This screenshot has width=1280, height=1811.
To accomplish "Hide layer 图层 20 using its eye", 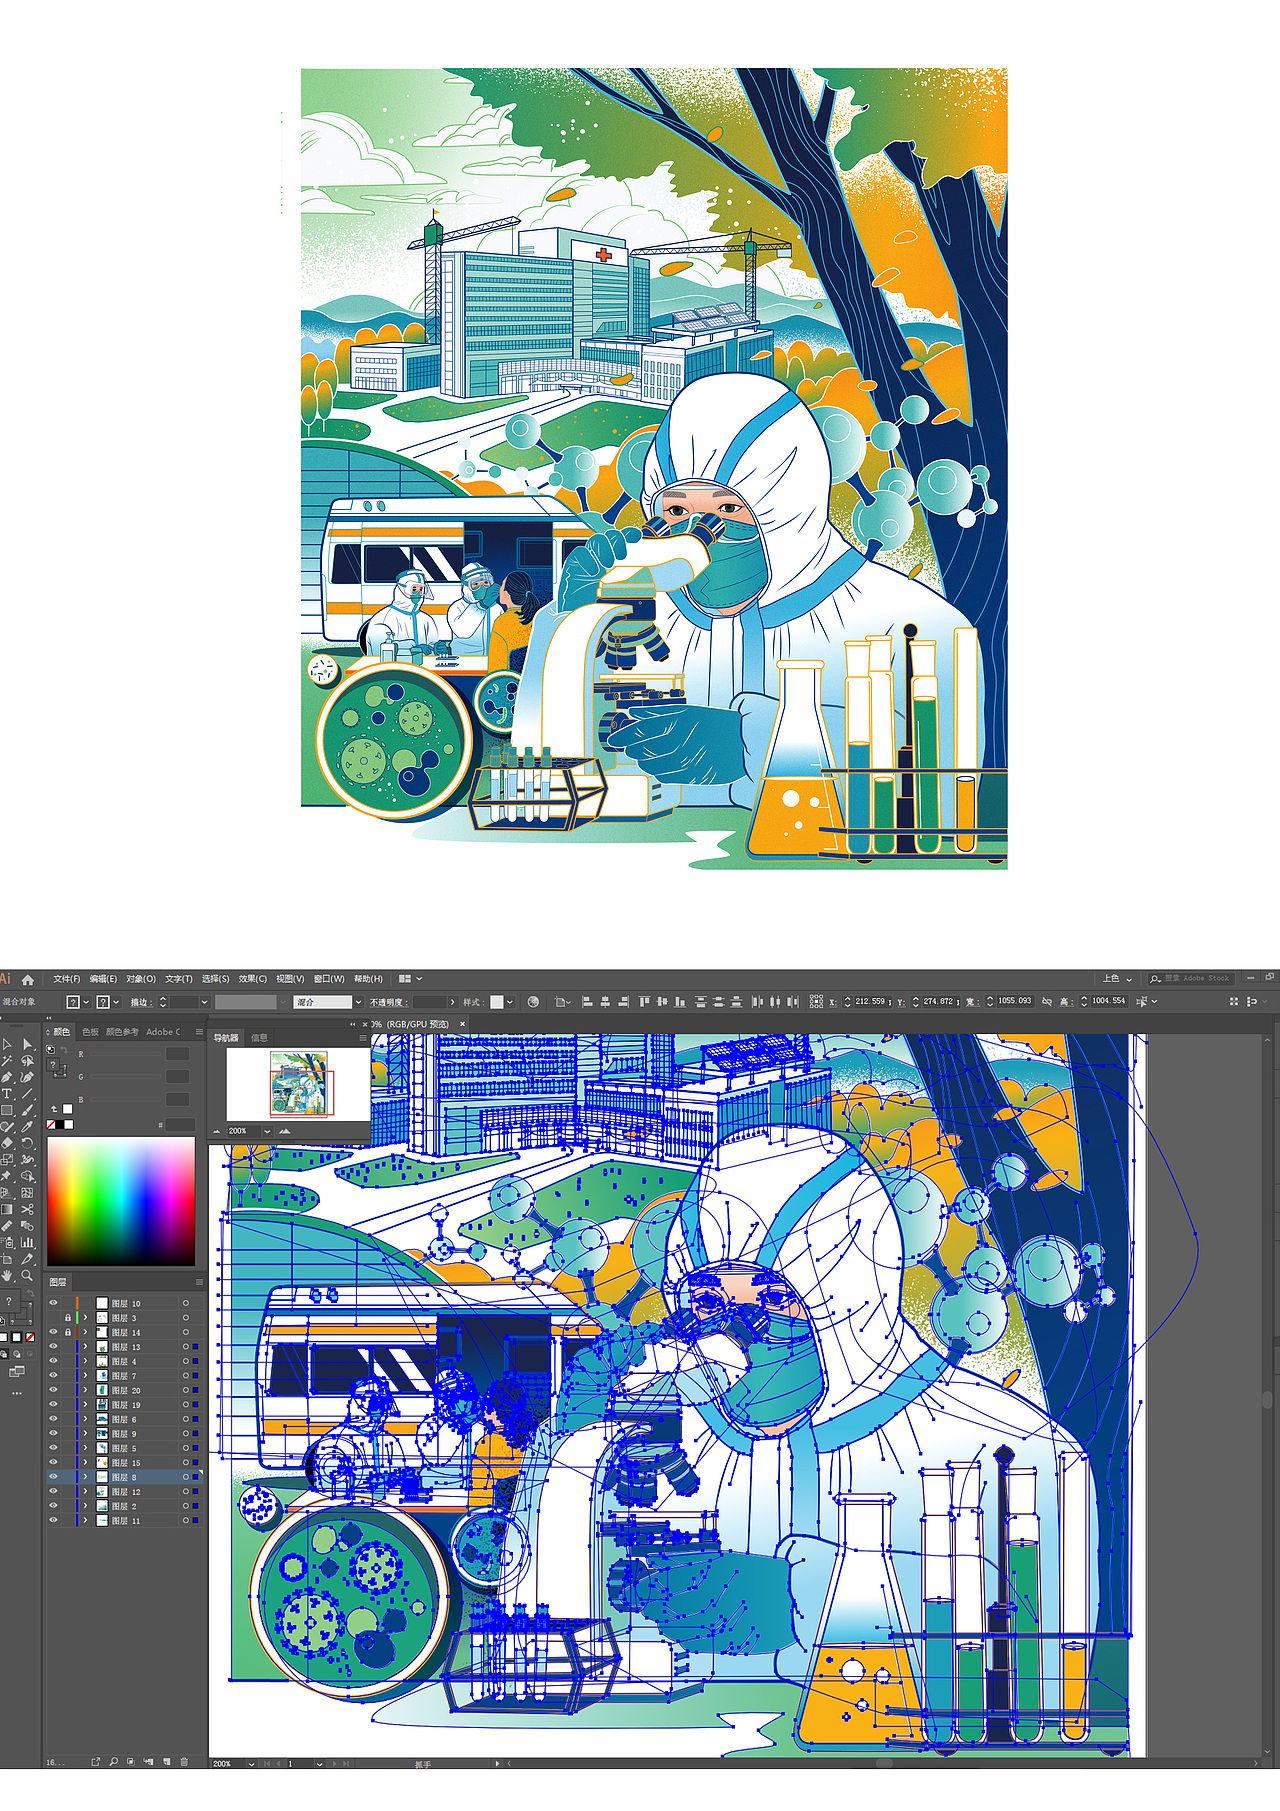I will click(x=53, y=1390).
